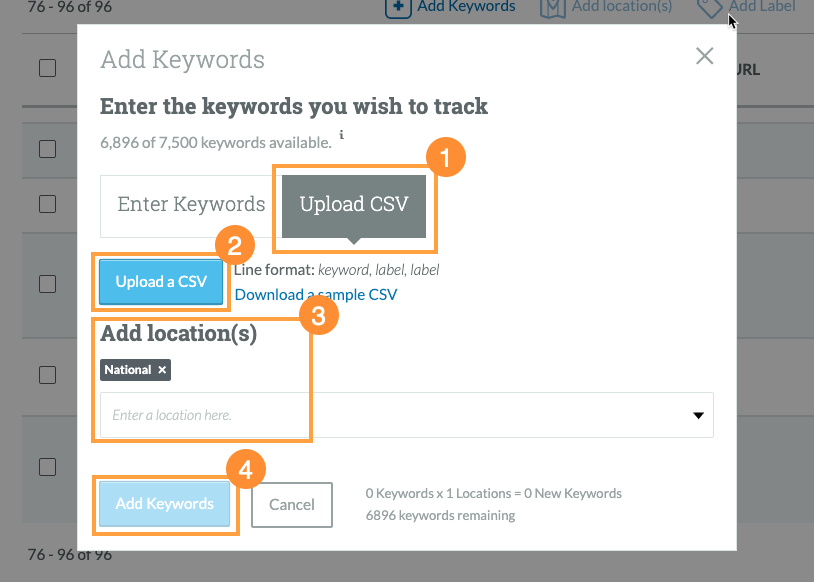Click the Add Keywords plus icon
This screenshot has width=814, height=582.
(400, 7)
